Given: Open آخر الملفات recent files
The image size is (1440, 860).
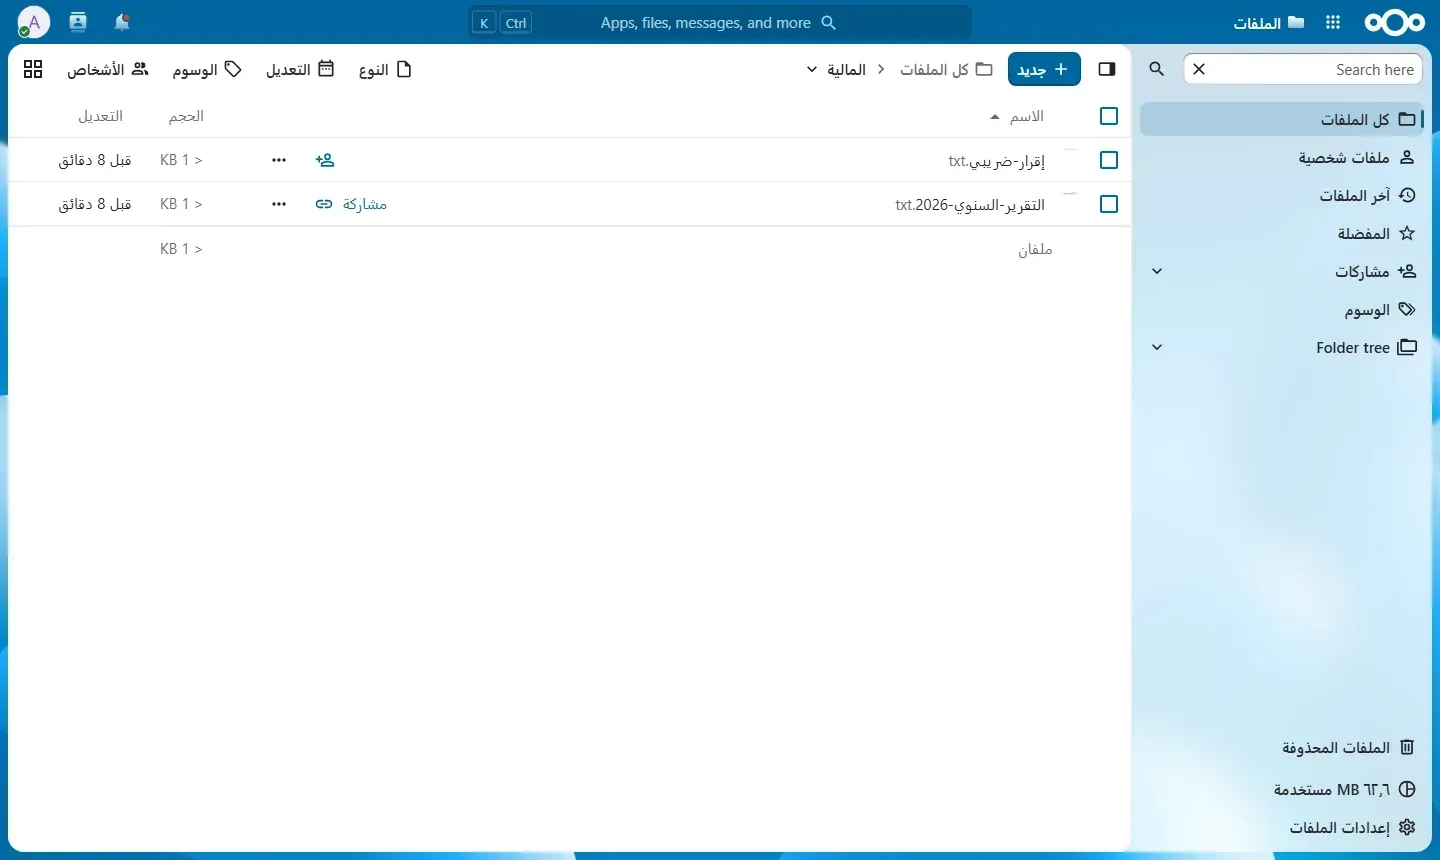Looking at the screenshot, I should [1282, 195].
